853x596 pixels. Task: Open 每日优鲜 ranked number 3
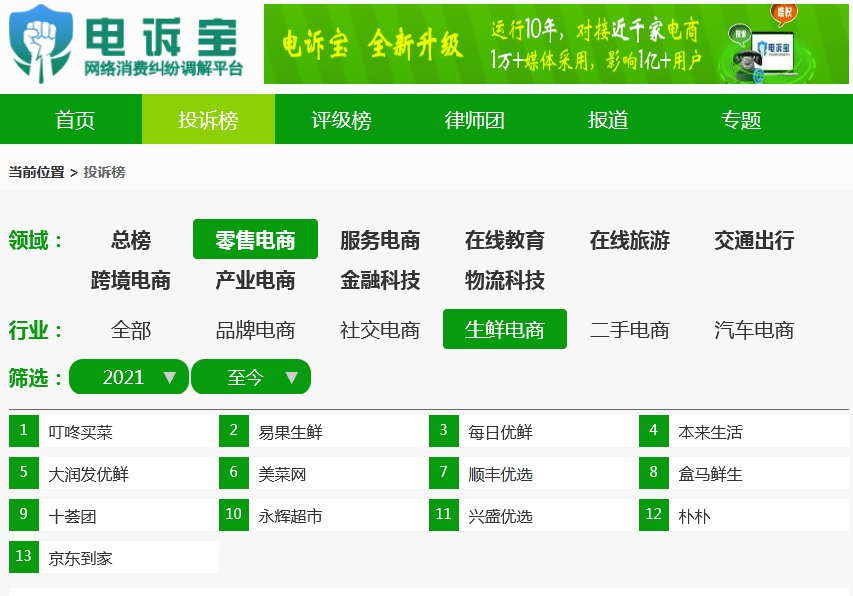534,431
